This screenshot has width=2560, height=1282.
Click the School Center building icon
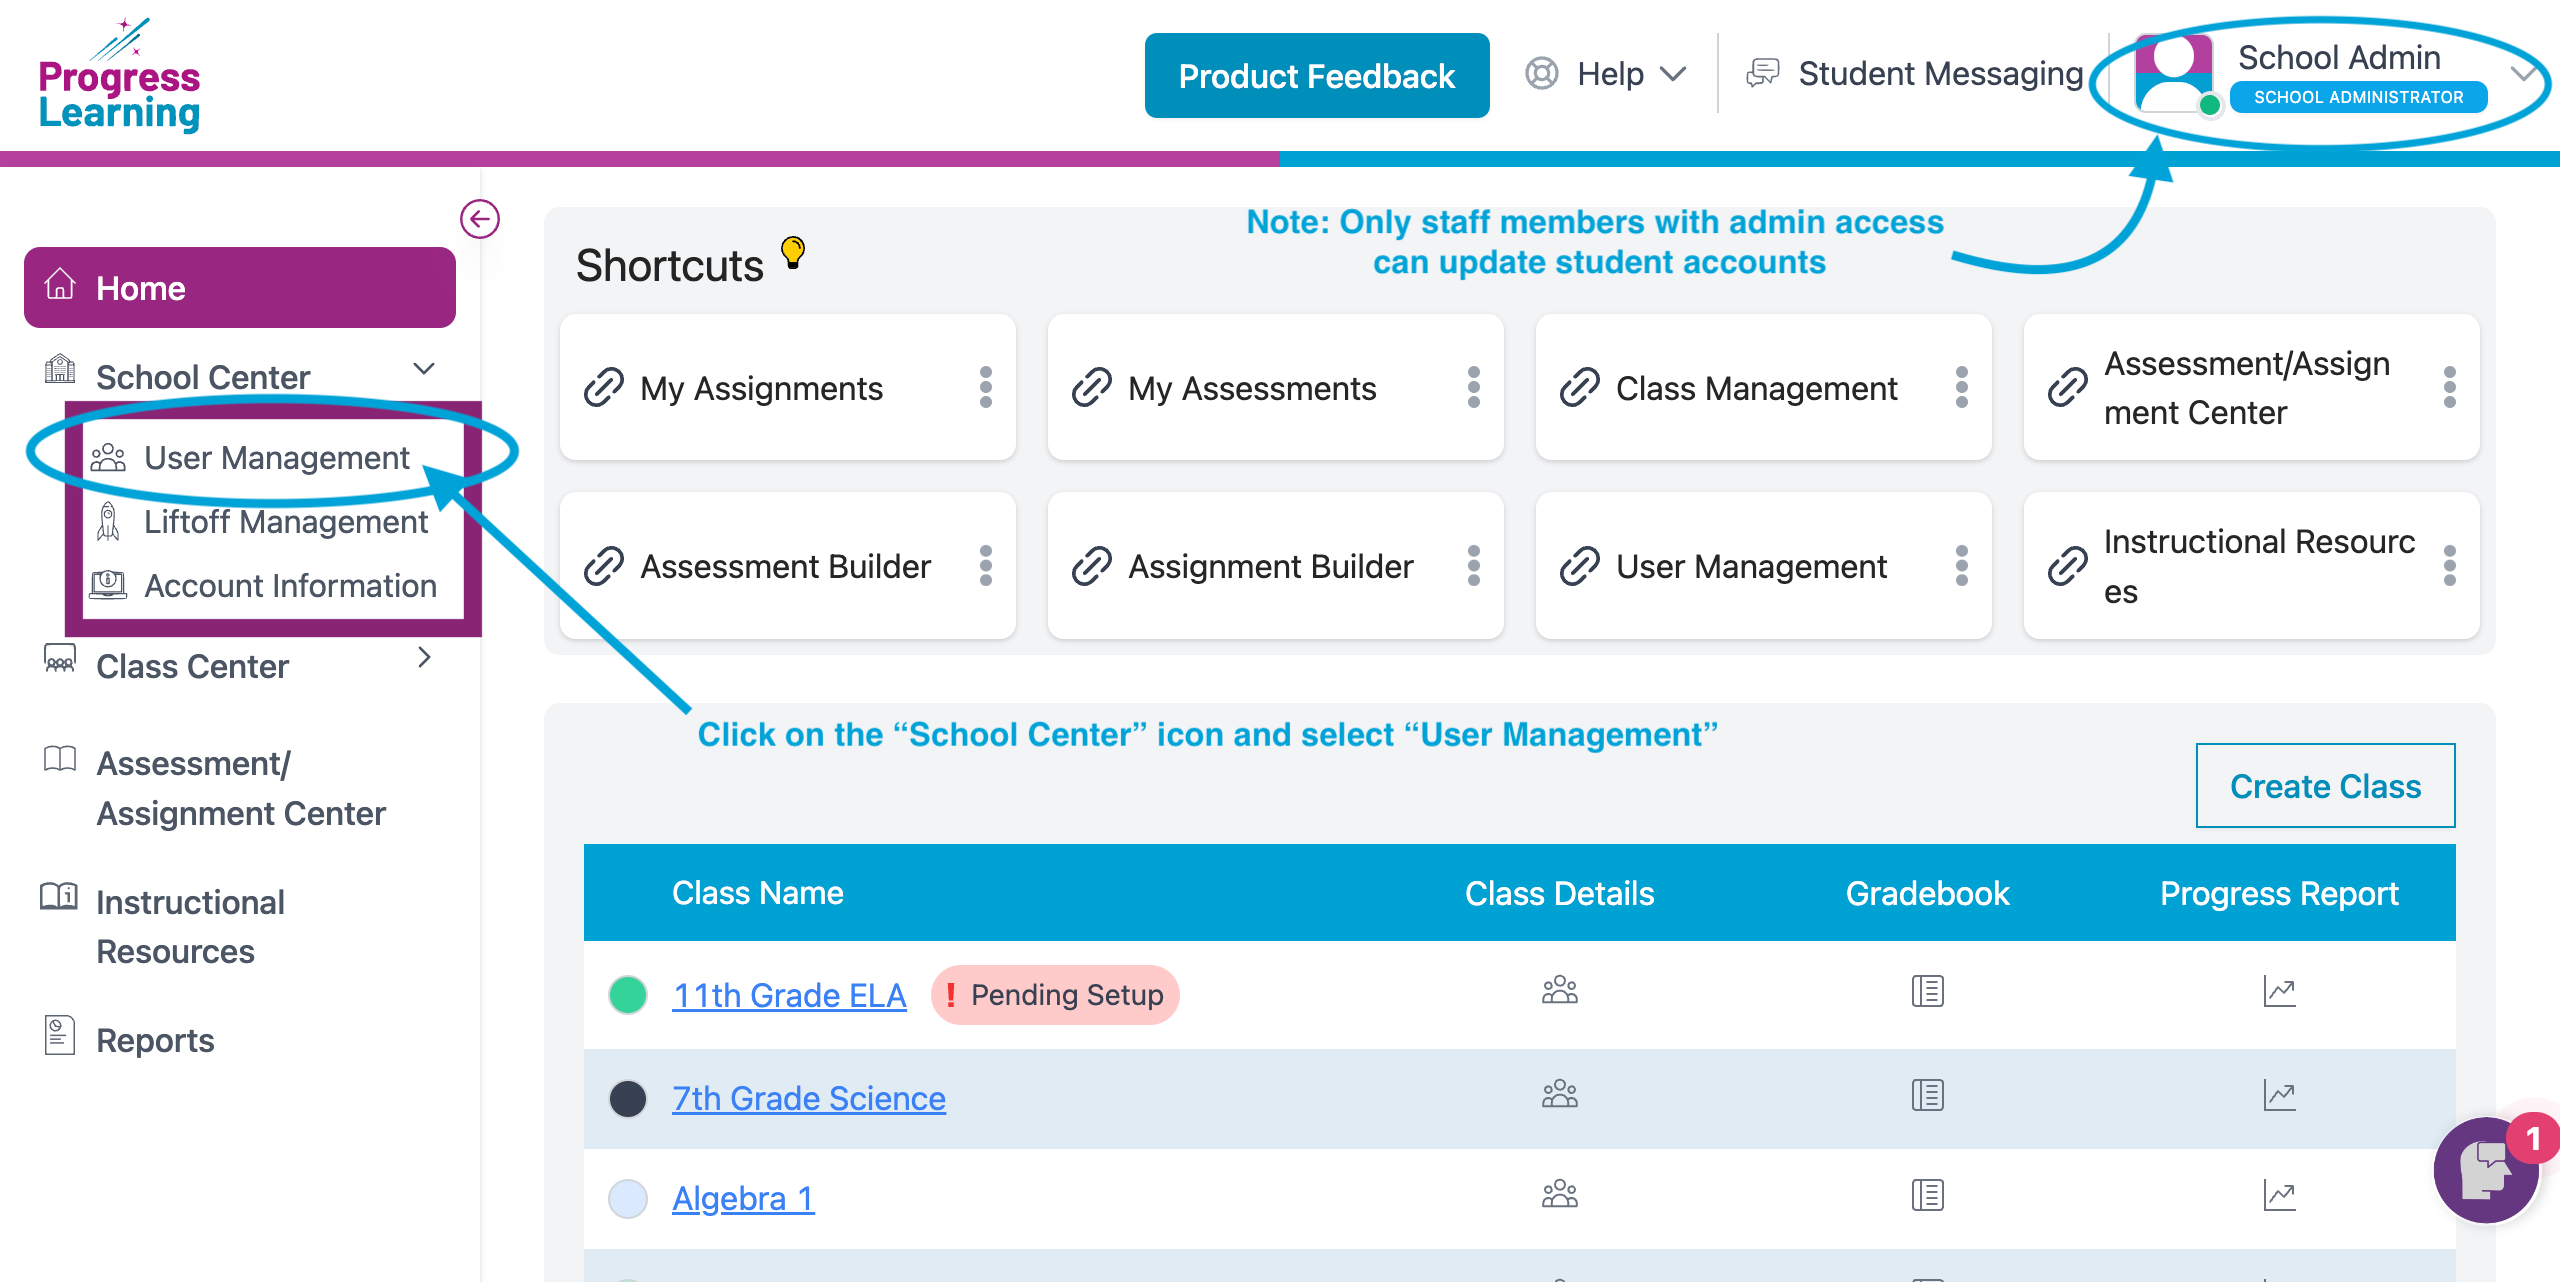(60, 369)
